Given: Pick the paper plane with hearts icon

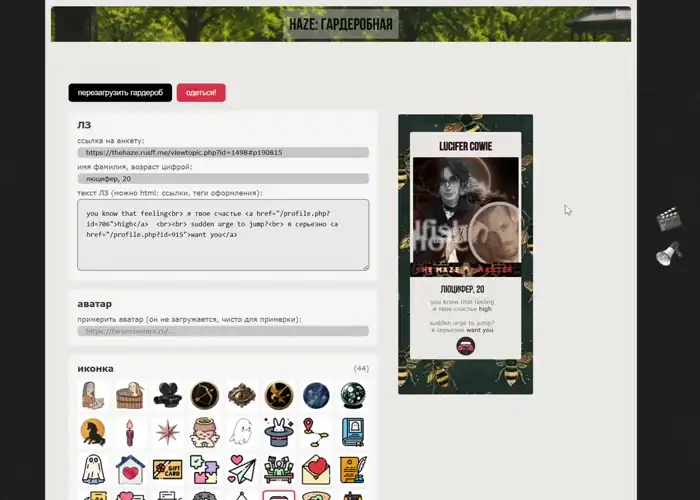Looking at the screenshot, I should (x=242, y=469).
